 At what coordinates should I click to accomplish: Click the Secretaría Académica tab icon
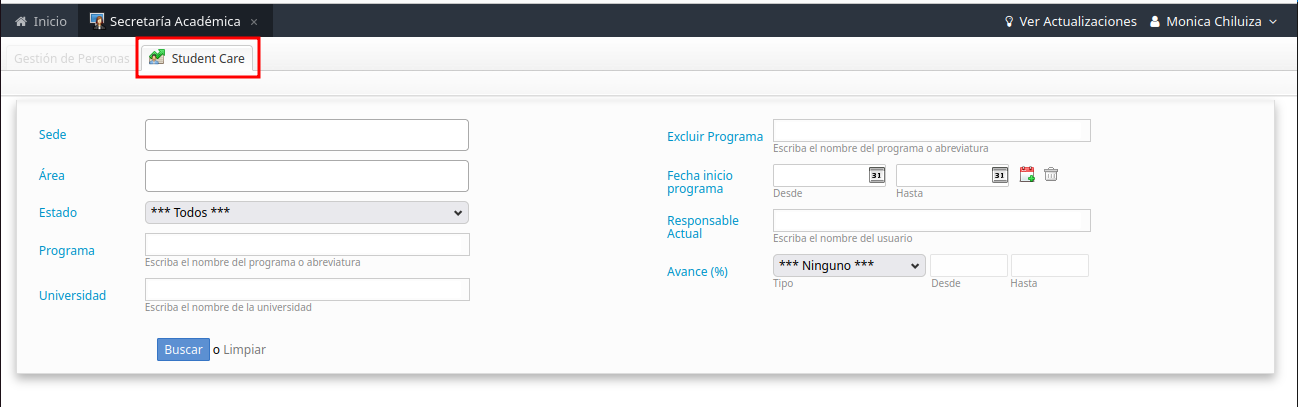click(97, 21)
